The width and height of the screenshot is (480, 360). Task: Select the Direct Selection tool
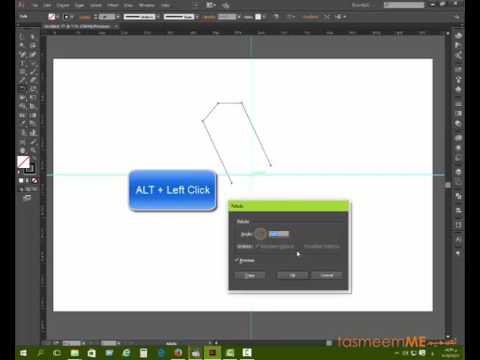click(33, 37)
